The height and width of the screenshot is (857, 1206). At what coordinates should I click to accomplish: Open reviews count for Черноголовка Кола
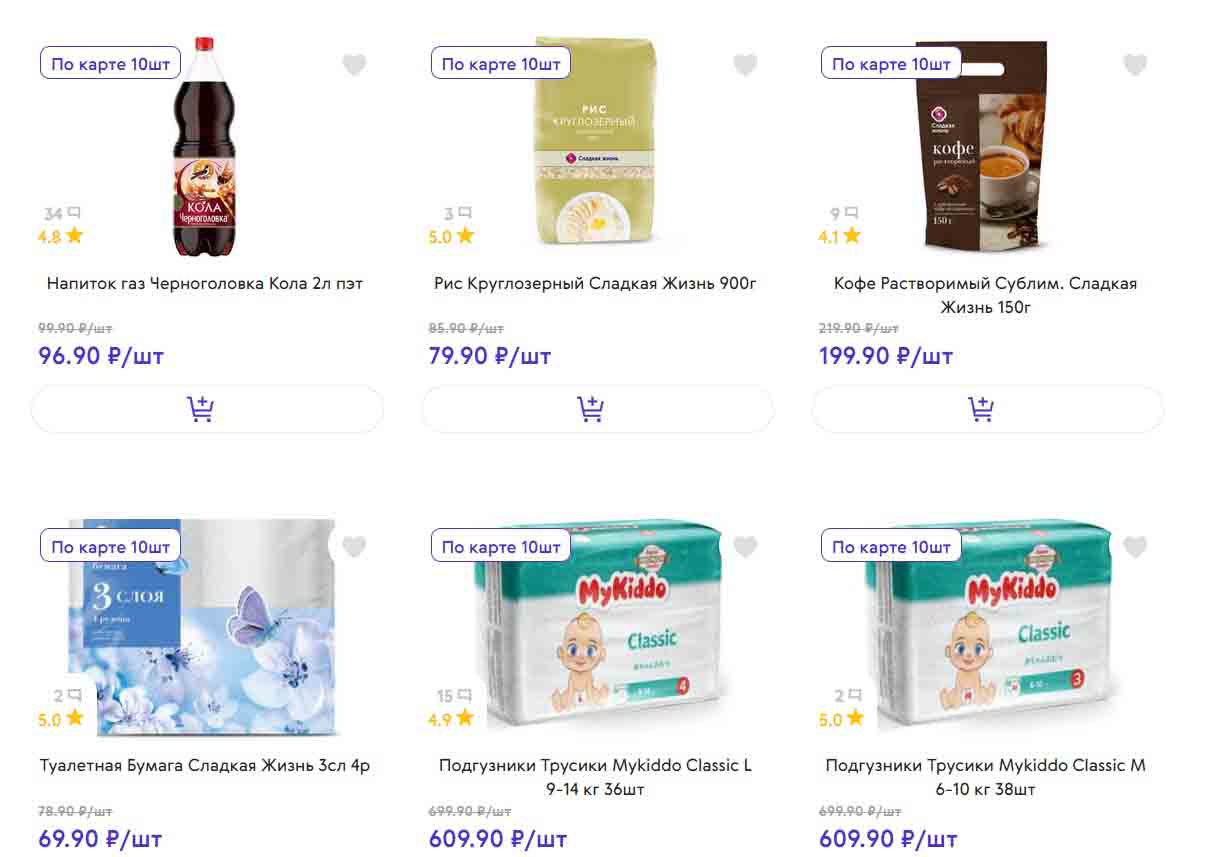point(62,214)
